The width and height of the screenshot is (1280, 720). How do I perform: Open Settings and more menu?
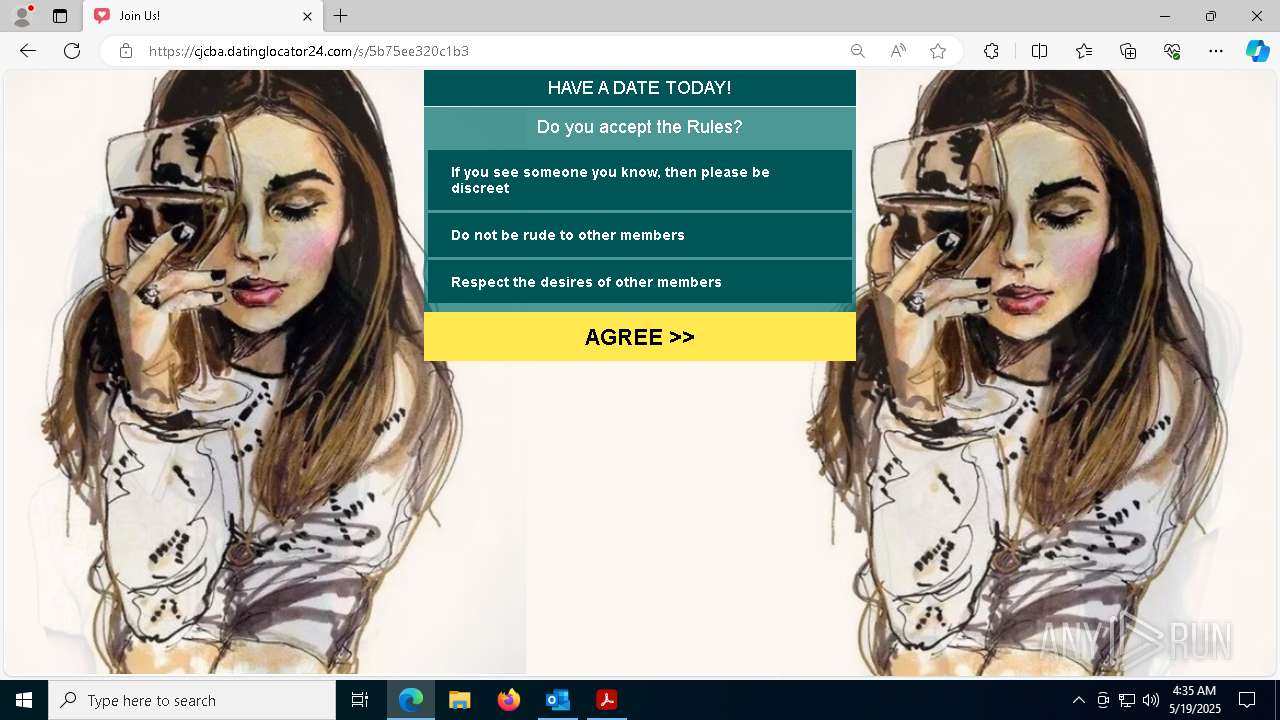pyautogui.click(x=1216, y=51)
